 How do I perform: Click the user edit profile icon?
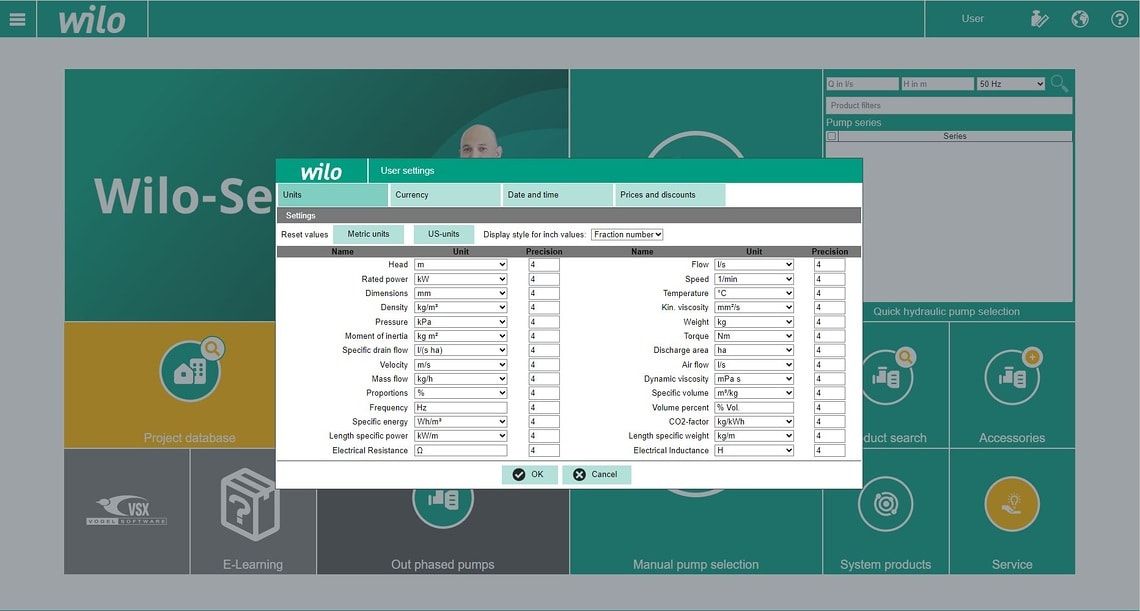[1040, 19]
